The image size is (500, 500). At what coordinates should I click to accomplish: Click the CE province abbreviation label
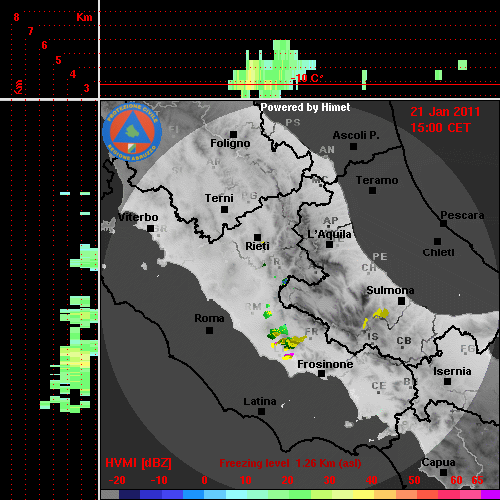tap(379, 386)
